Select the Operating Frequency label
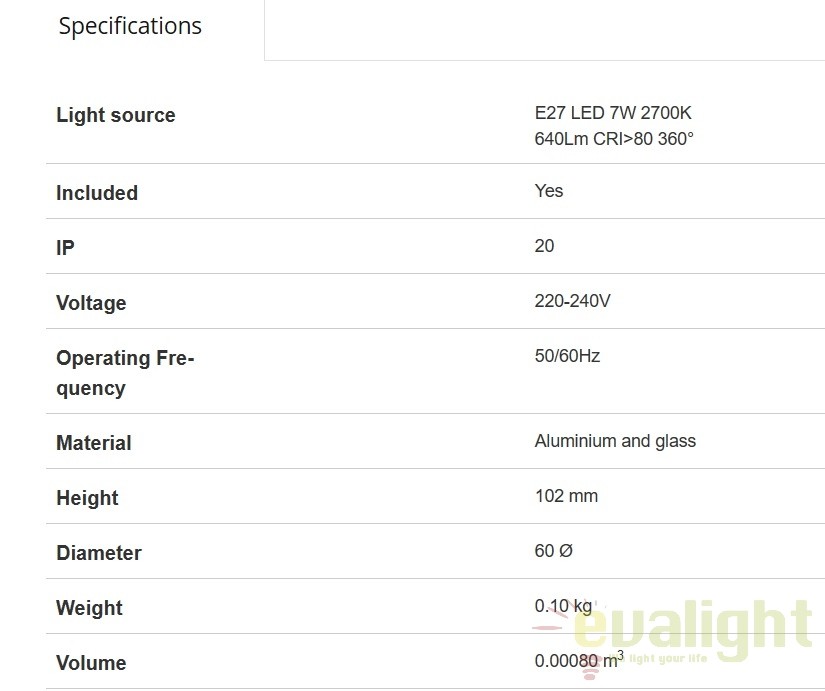Viewport: 825px width, 691px height. (x=125, y=373)
